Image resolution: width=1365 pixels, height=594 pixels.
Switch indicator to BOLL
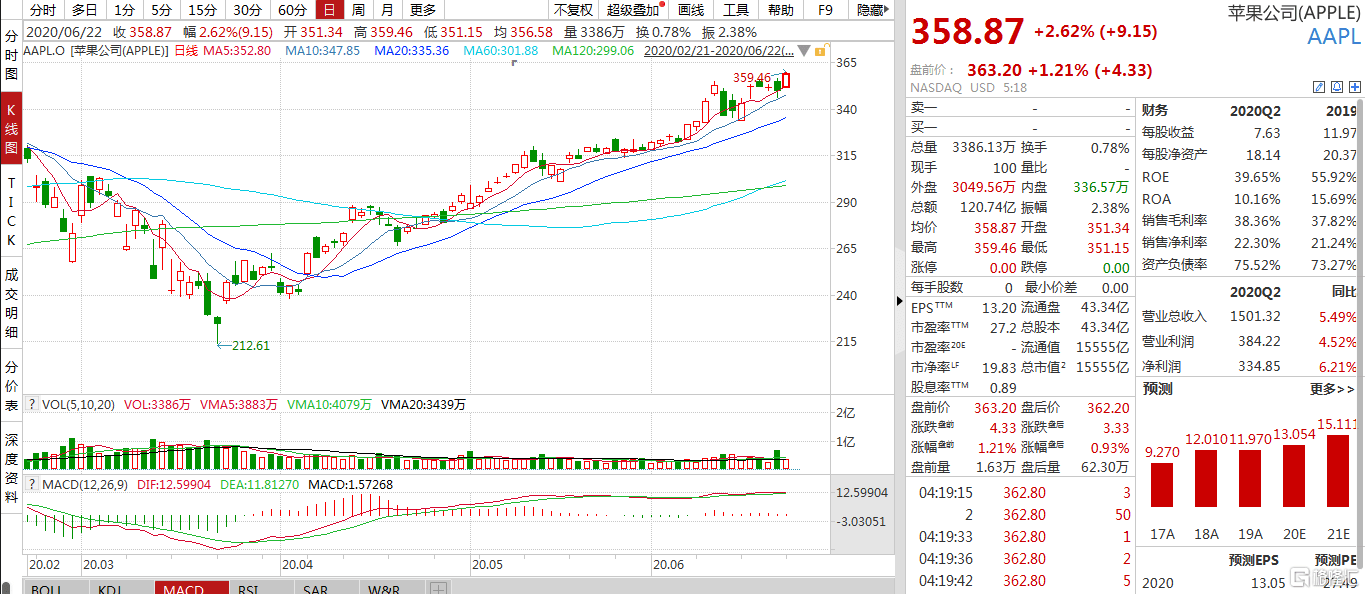56,588
